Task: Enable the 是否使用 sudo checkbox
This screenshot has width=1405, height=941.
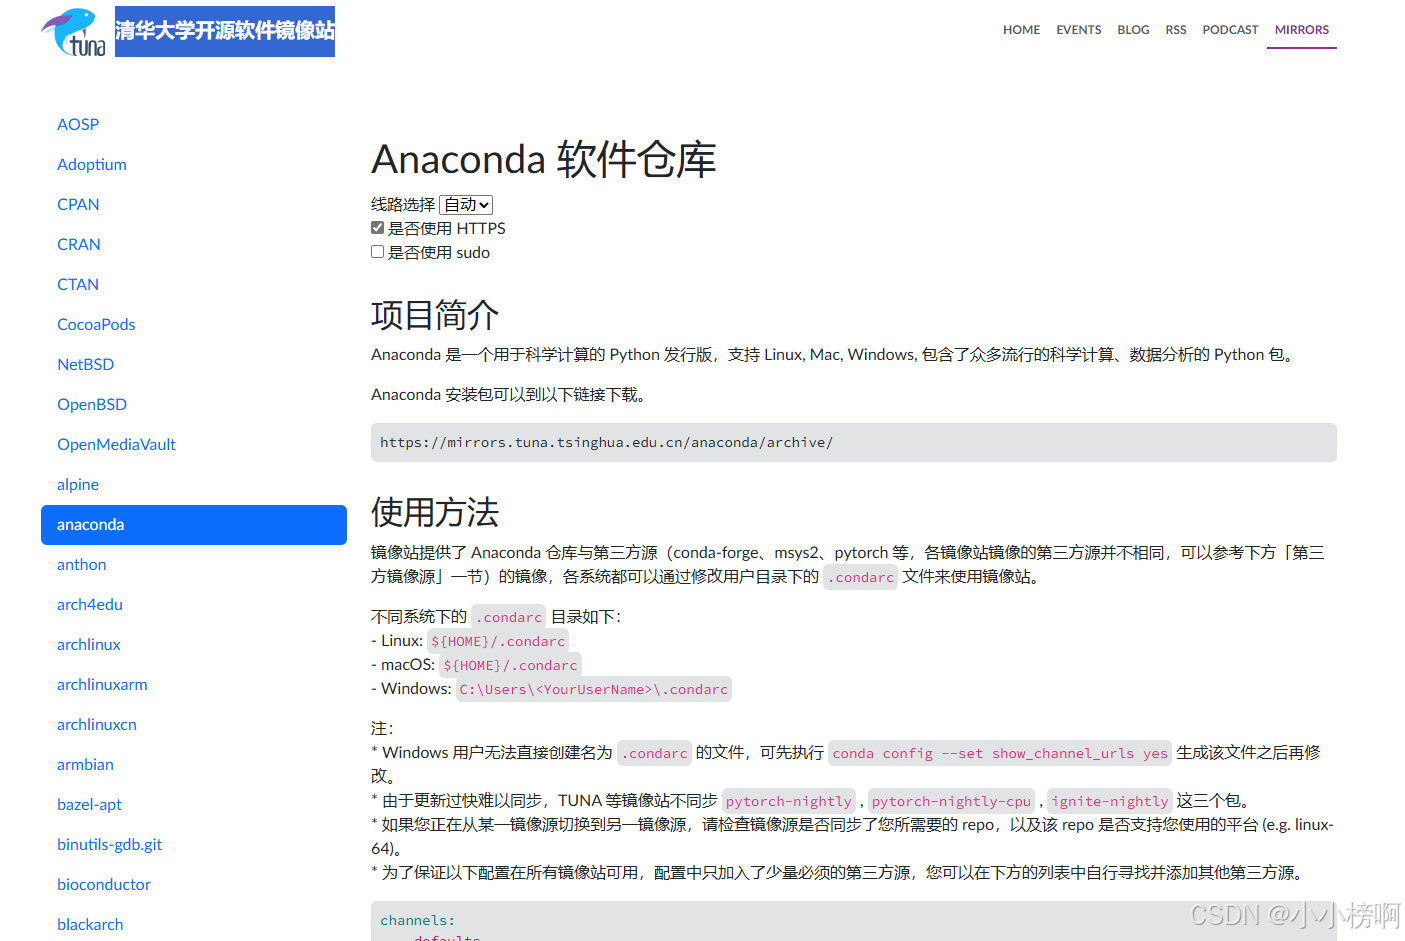Action: [x=378, y=252]
